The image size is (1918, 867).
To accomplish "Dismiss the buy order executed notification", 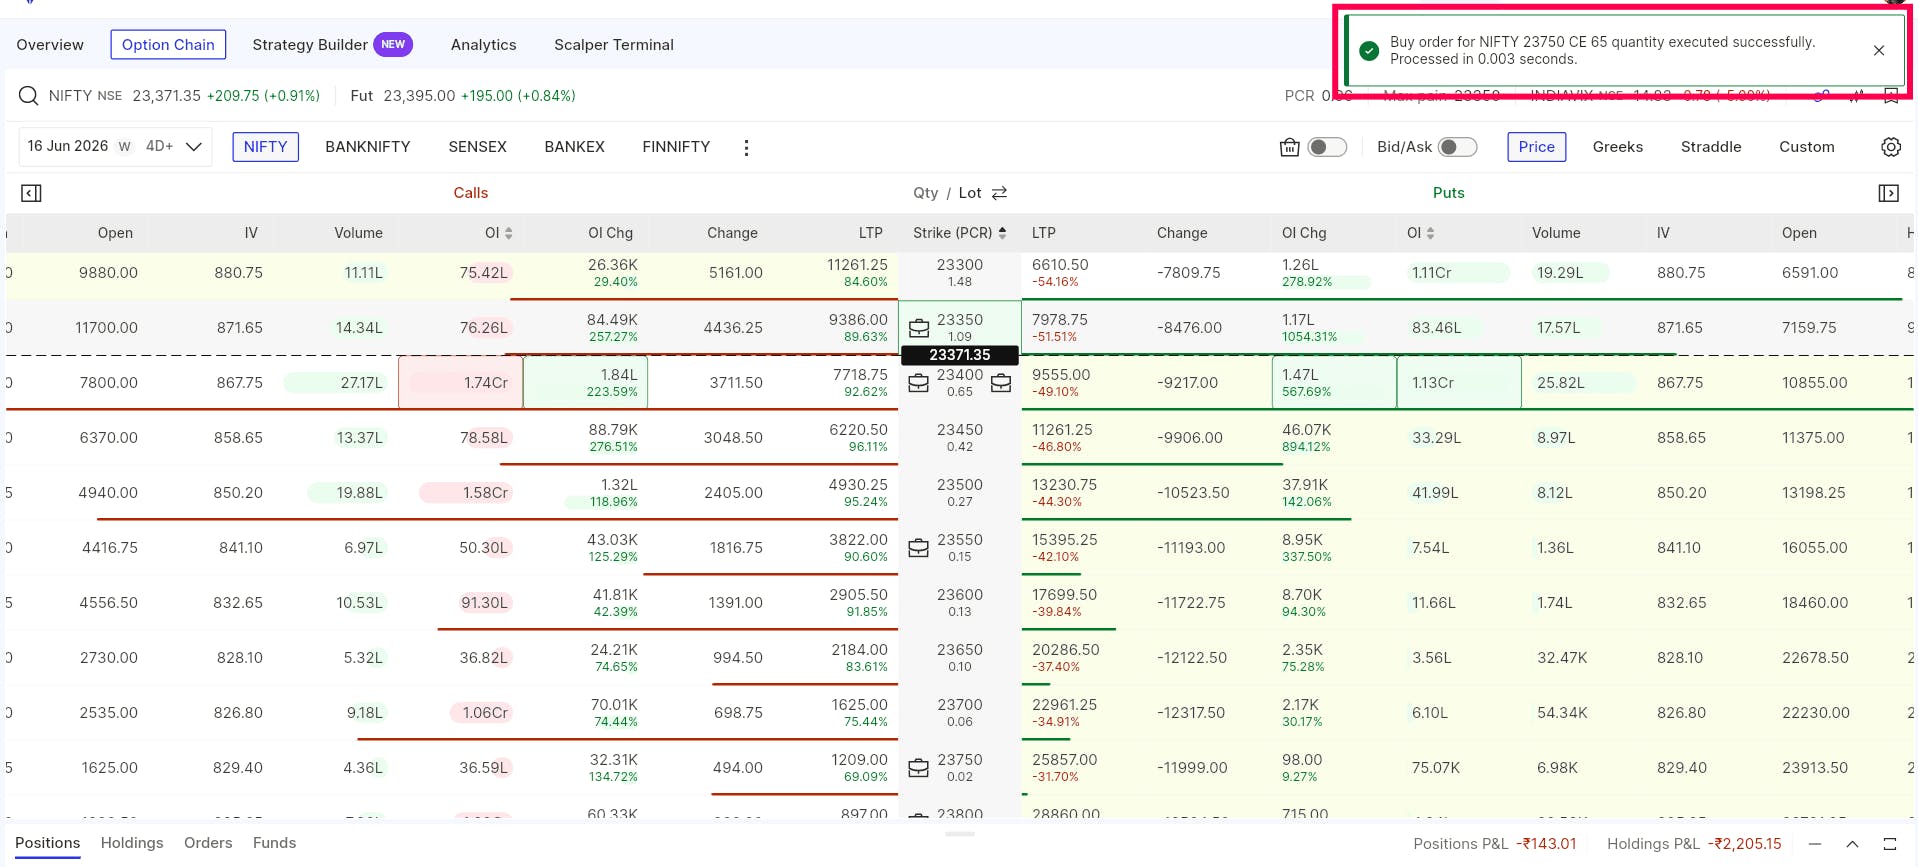I will [x=1879, y=50].
